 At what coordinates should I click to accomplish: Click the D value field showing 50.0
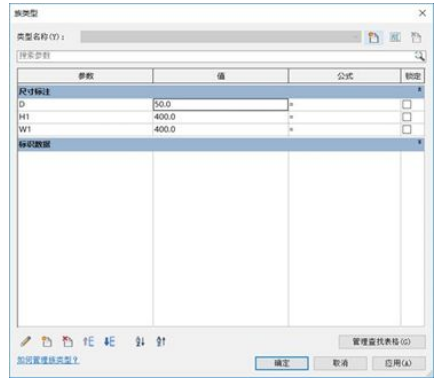(220, 104)
